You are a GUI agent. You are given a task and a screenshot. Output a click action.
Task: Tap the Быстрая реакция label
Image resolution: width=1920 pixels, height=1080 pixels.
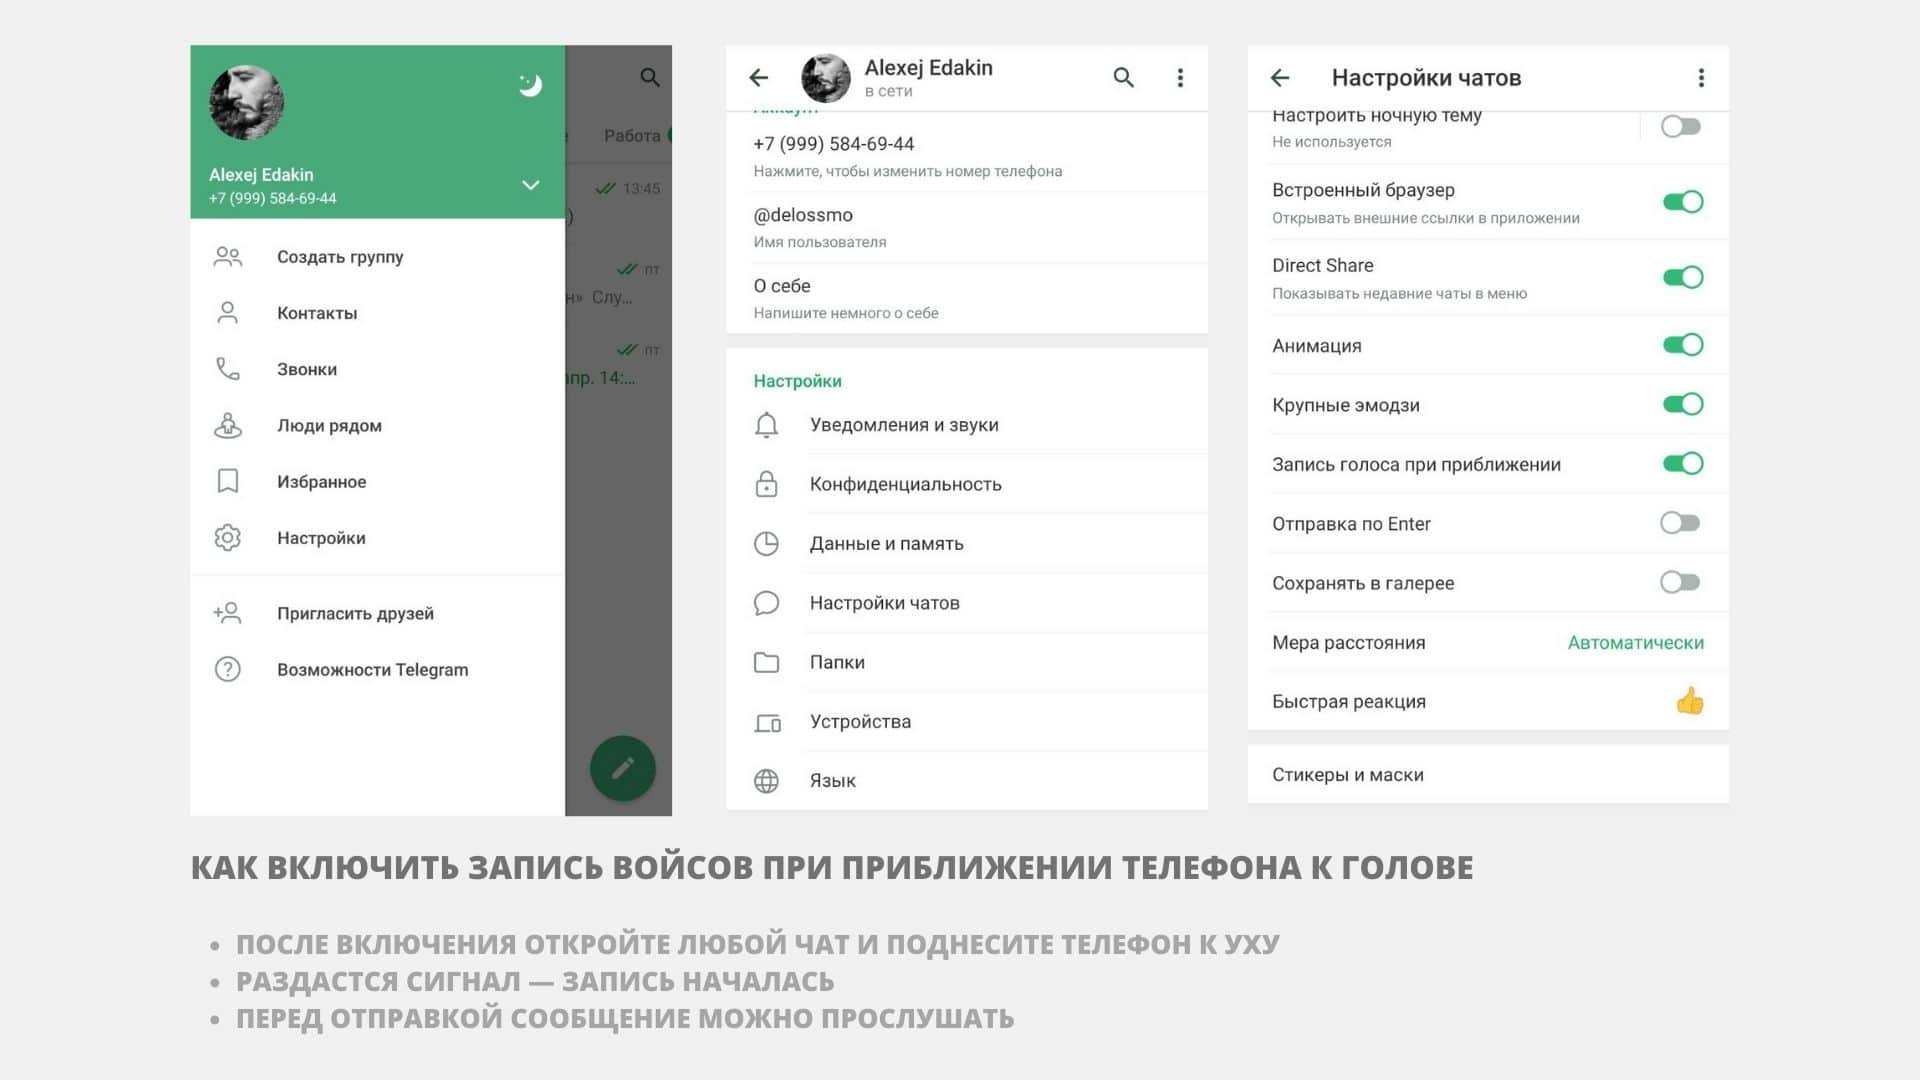click(x=1349, y=702)
